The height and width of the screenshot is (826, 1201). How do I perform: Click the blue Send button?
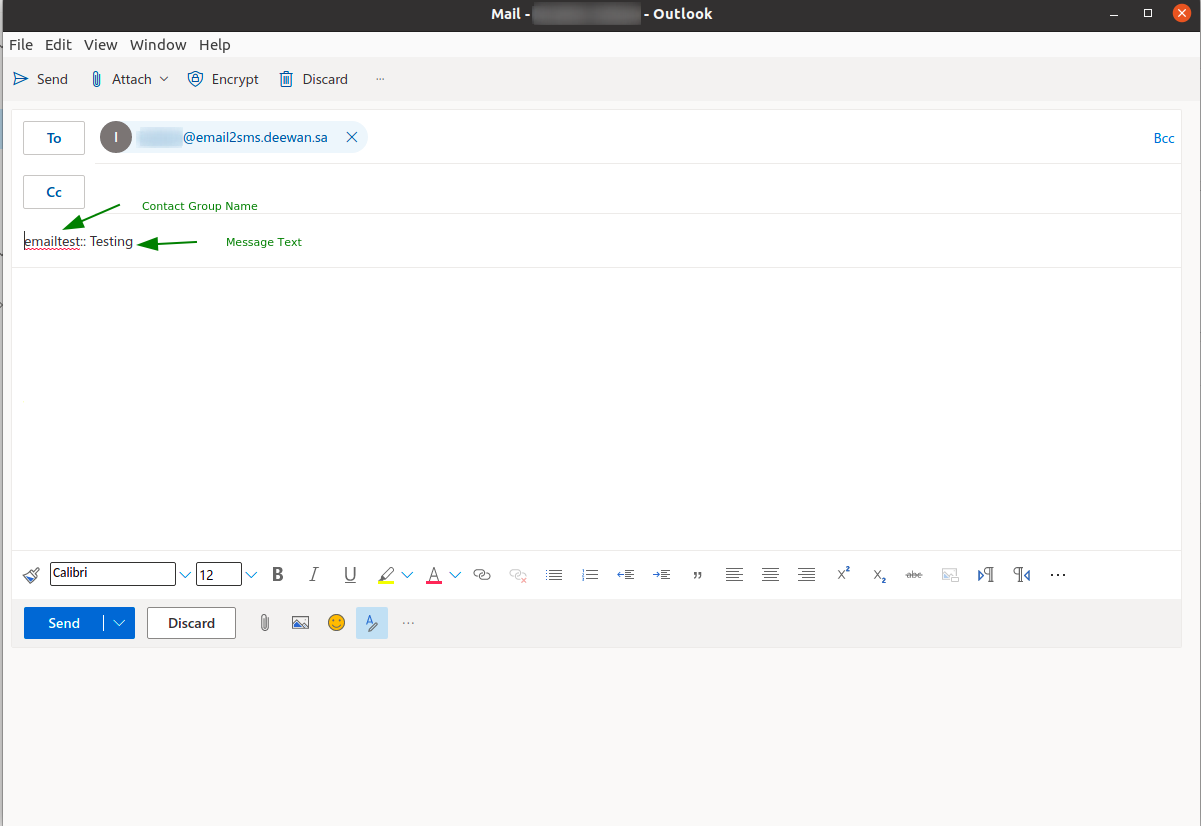(x=63, y=623)
